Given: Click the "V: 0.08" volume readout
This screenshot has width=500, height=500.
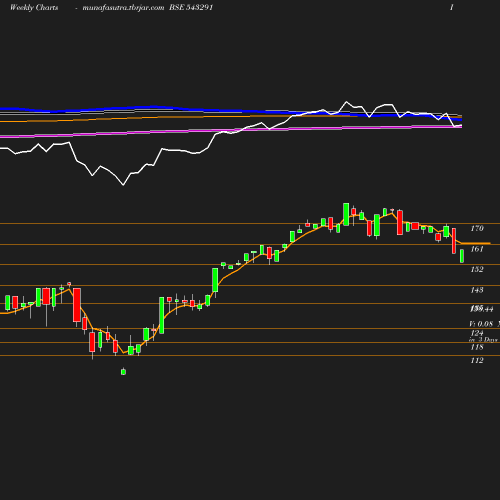Looking at the screenshot, I should pos(481,324).
